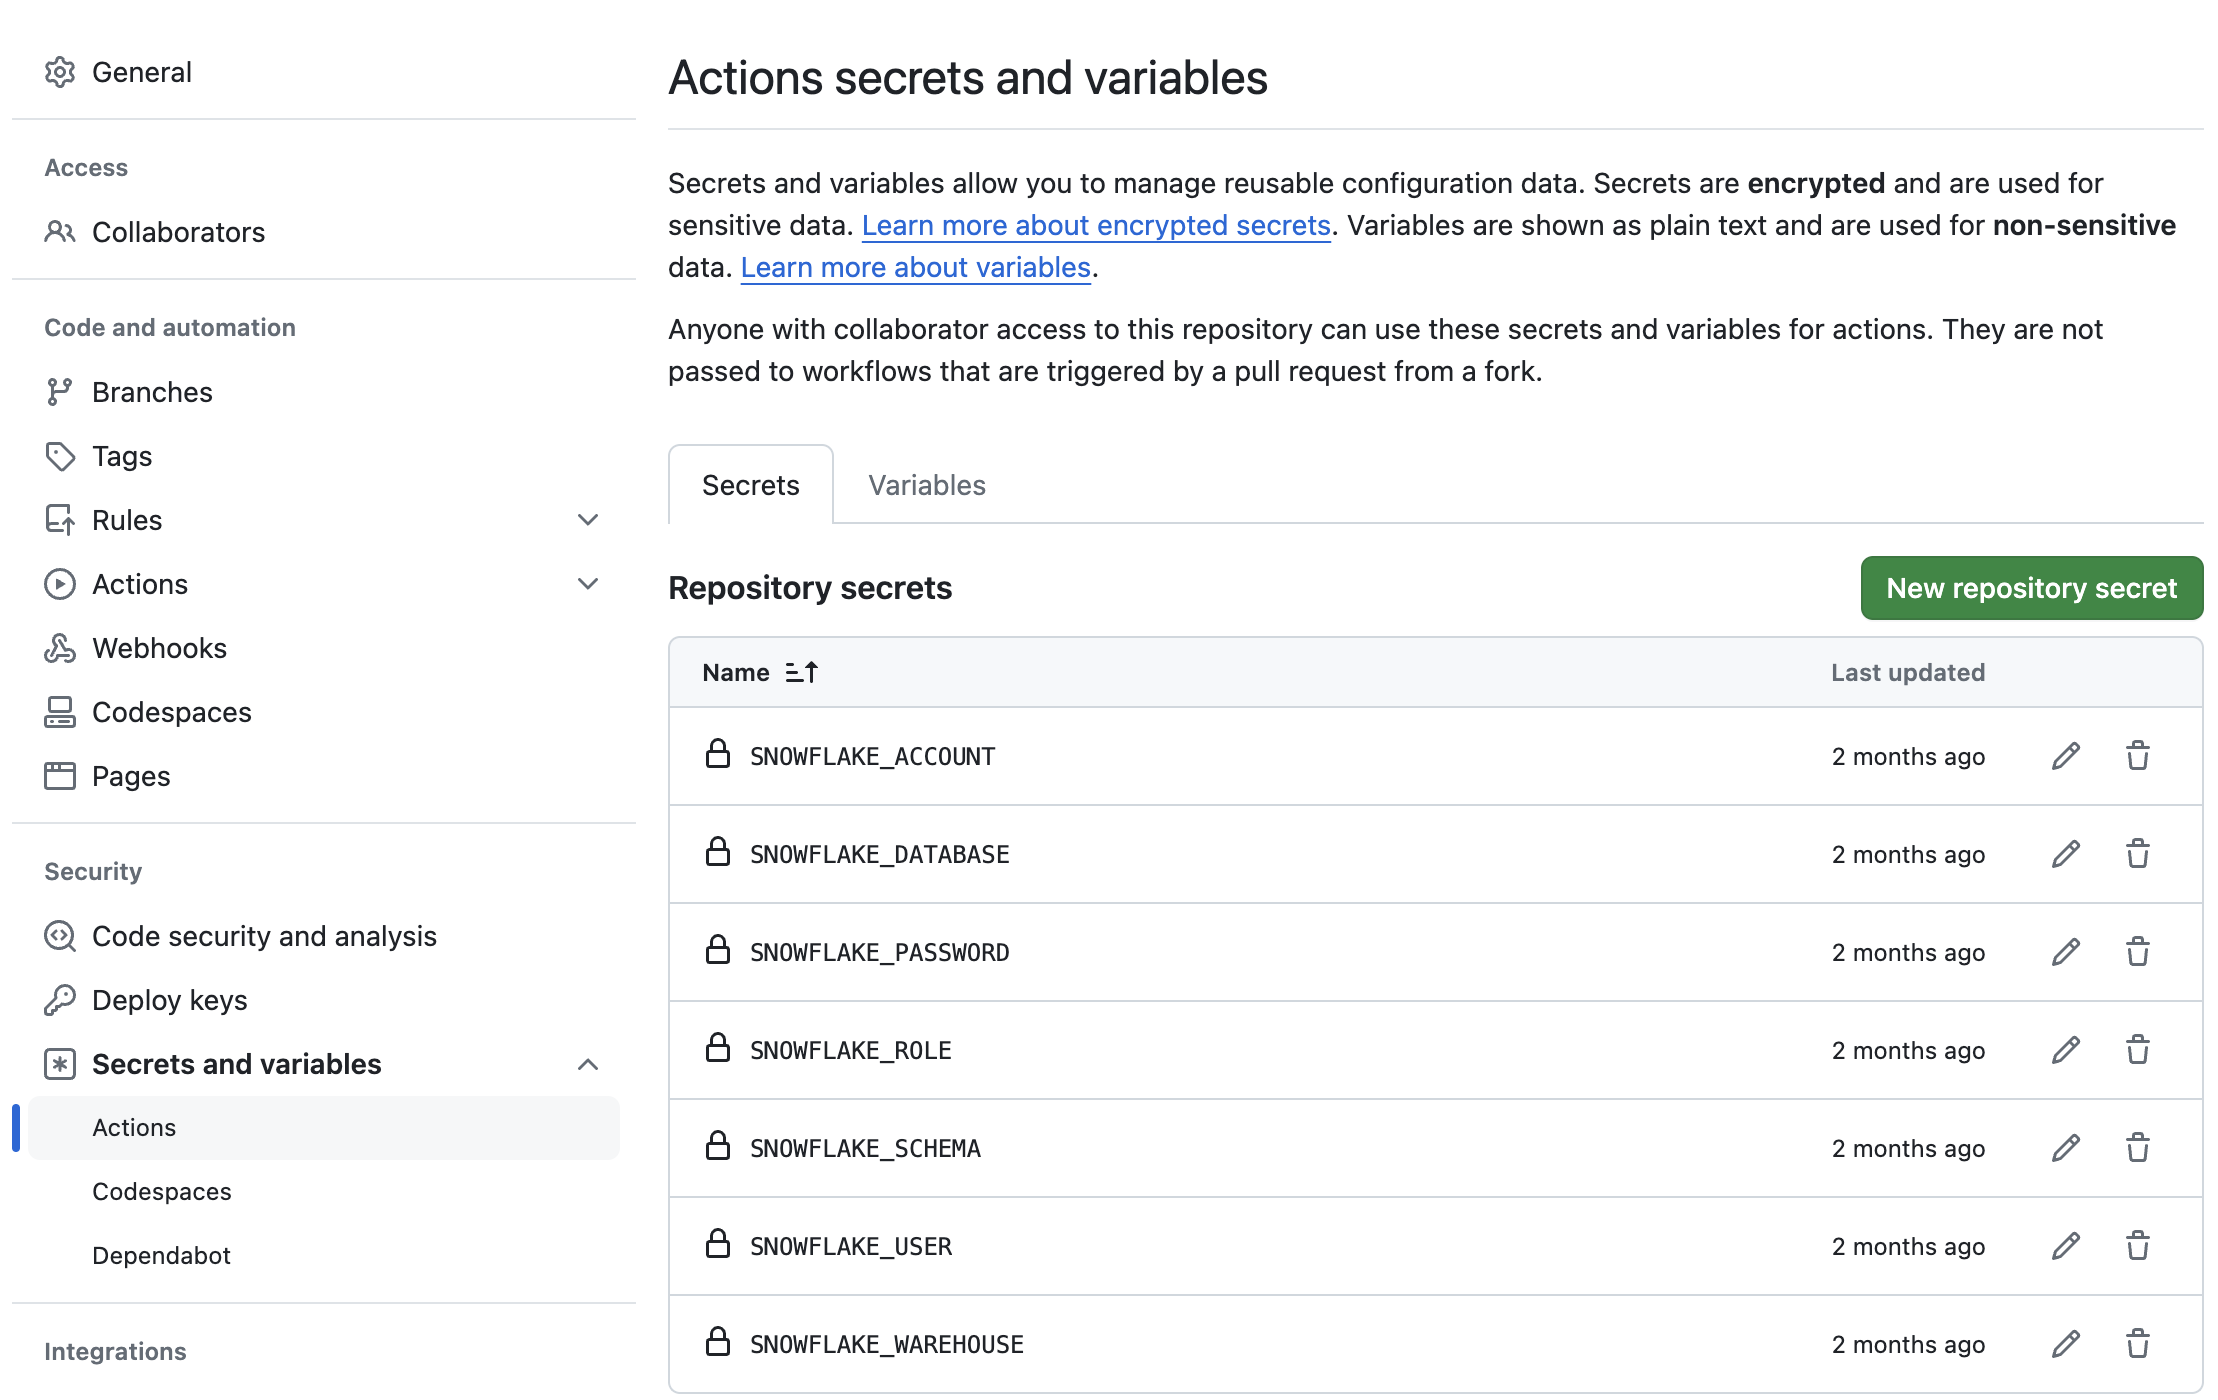Image resolution: width=2218 pixels, height=1400 pixels.
Task: Delete the SNOWFLAKE_WAREHOUSE secret trash icon
Action: [2138, 1344]
